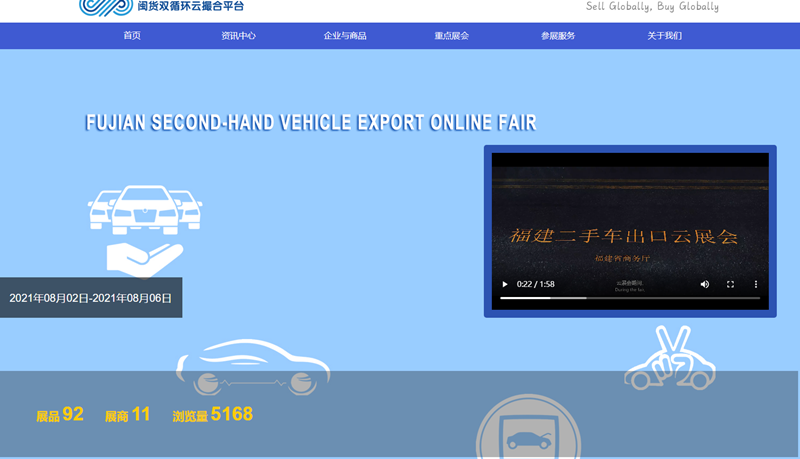Open 重点展会 navigation item
Viewport: 800px width, 459px height.
pos(451,36)
